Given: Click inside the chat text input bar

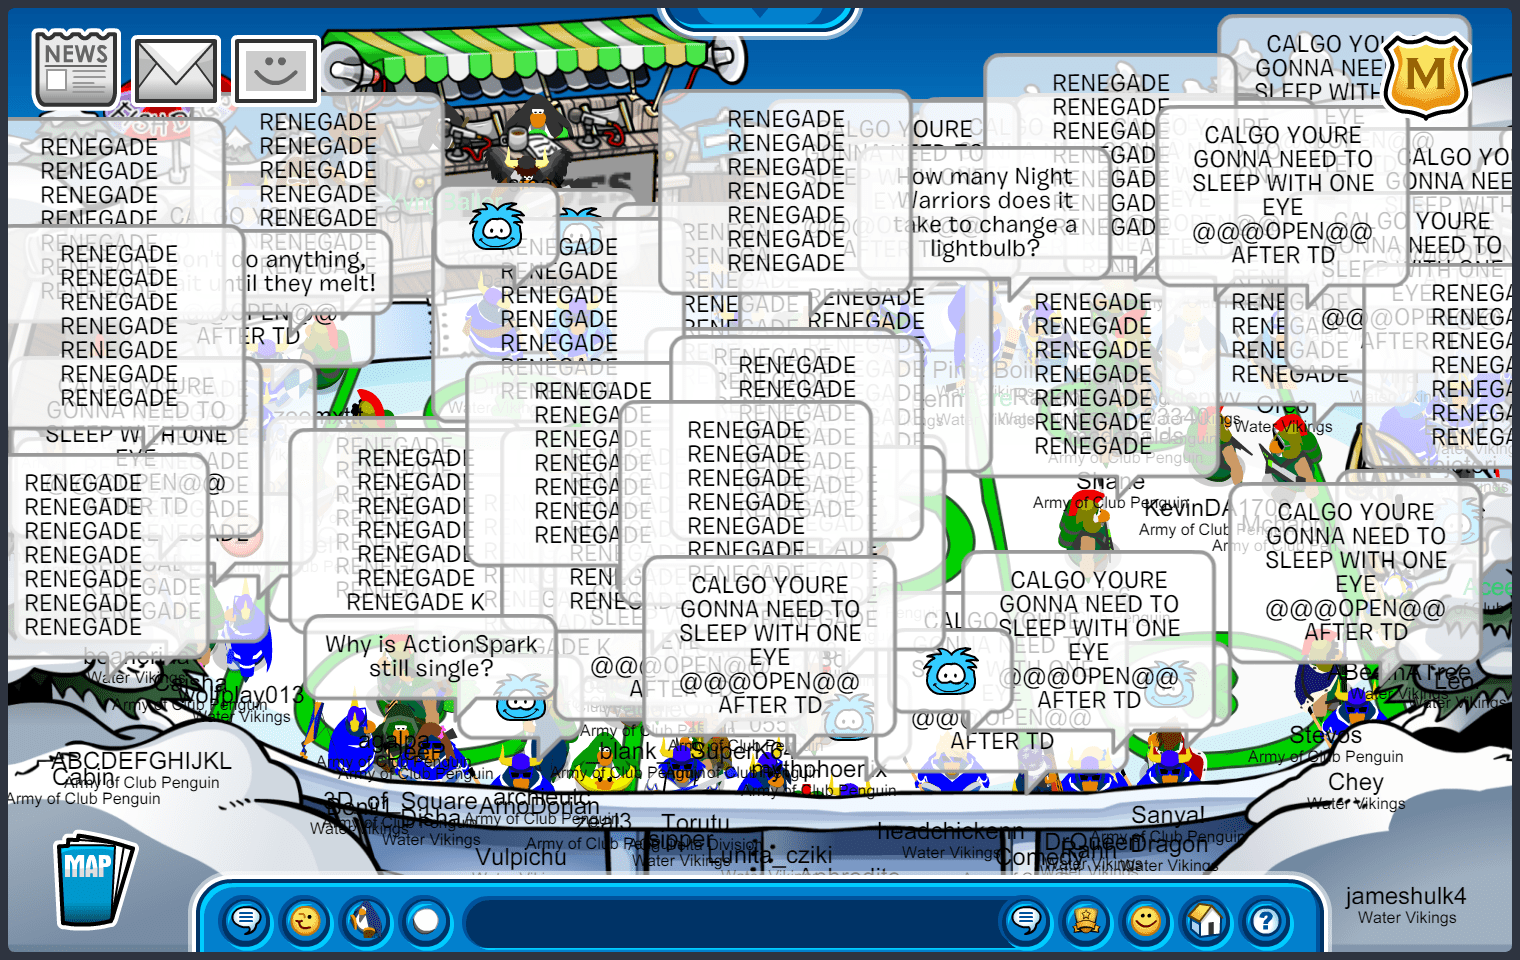Looking at the screenshot, I should tap(730, 920).
